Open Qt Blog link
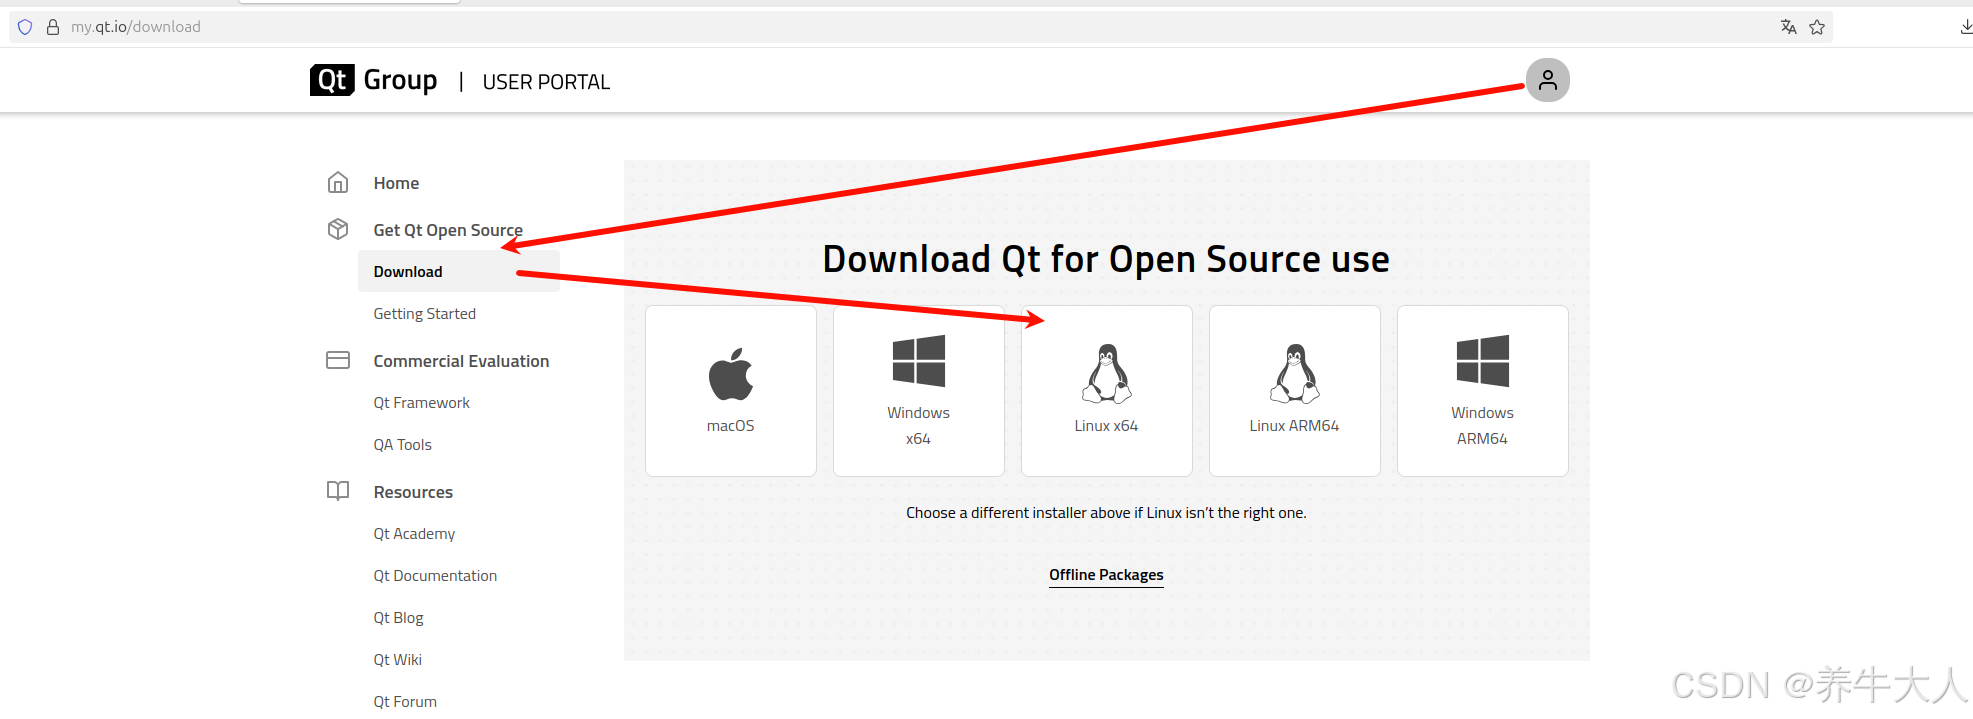This screenshot has height=719, width=1973. tap(398, 618)
